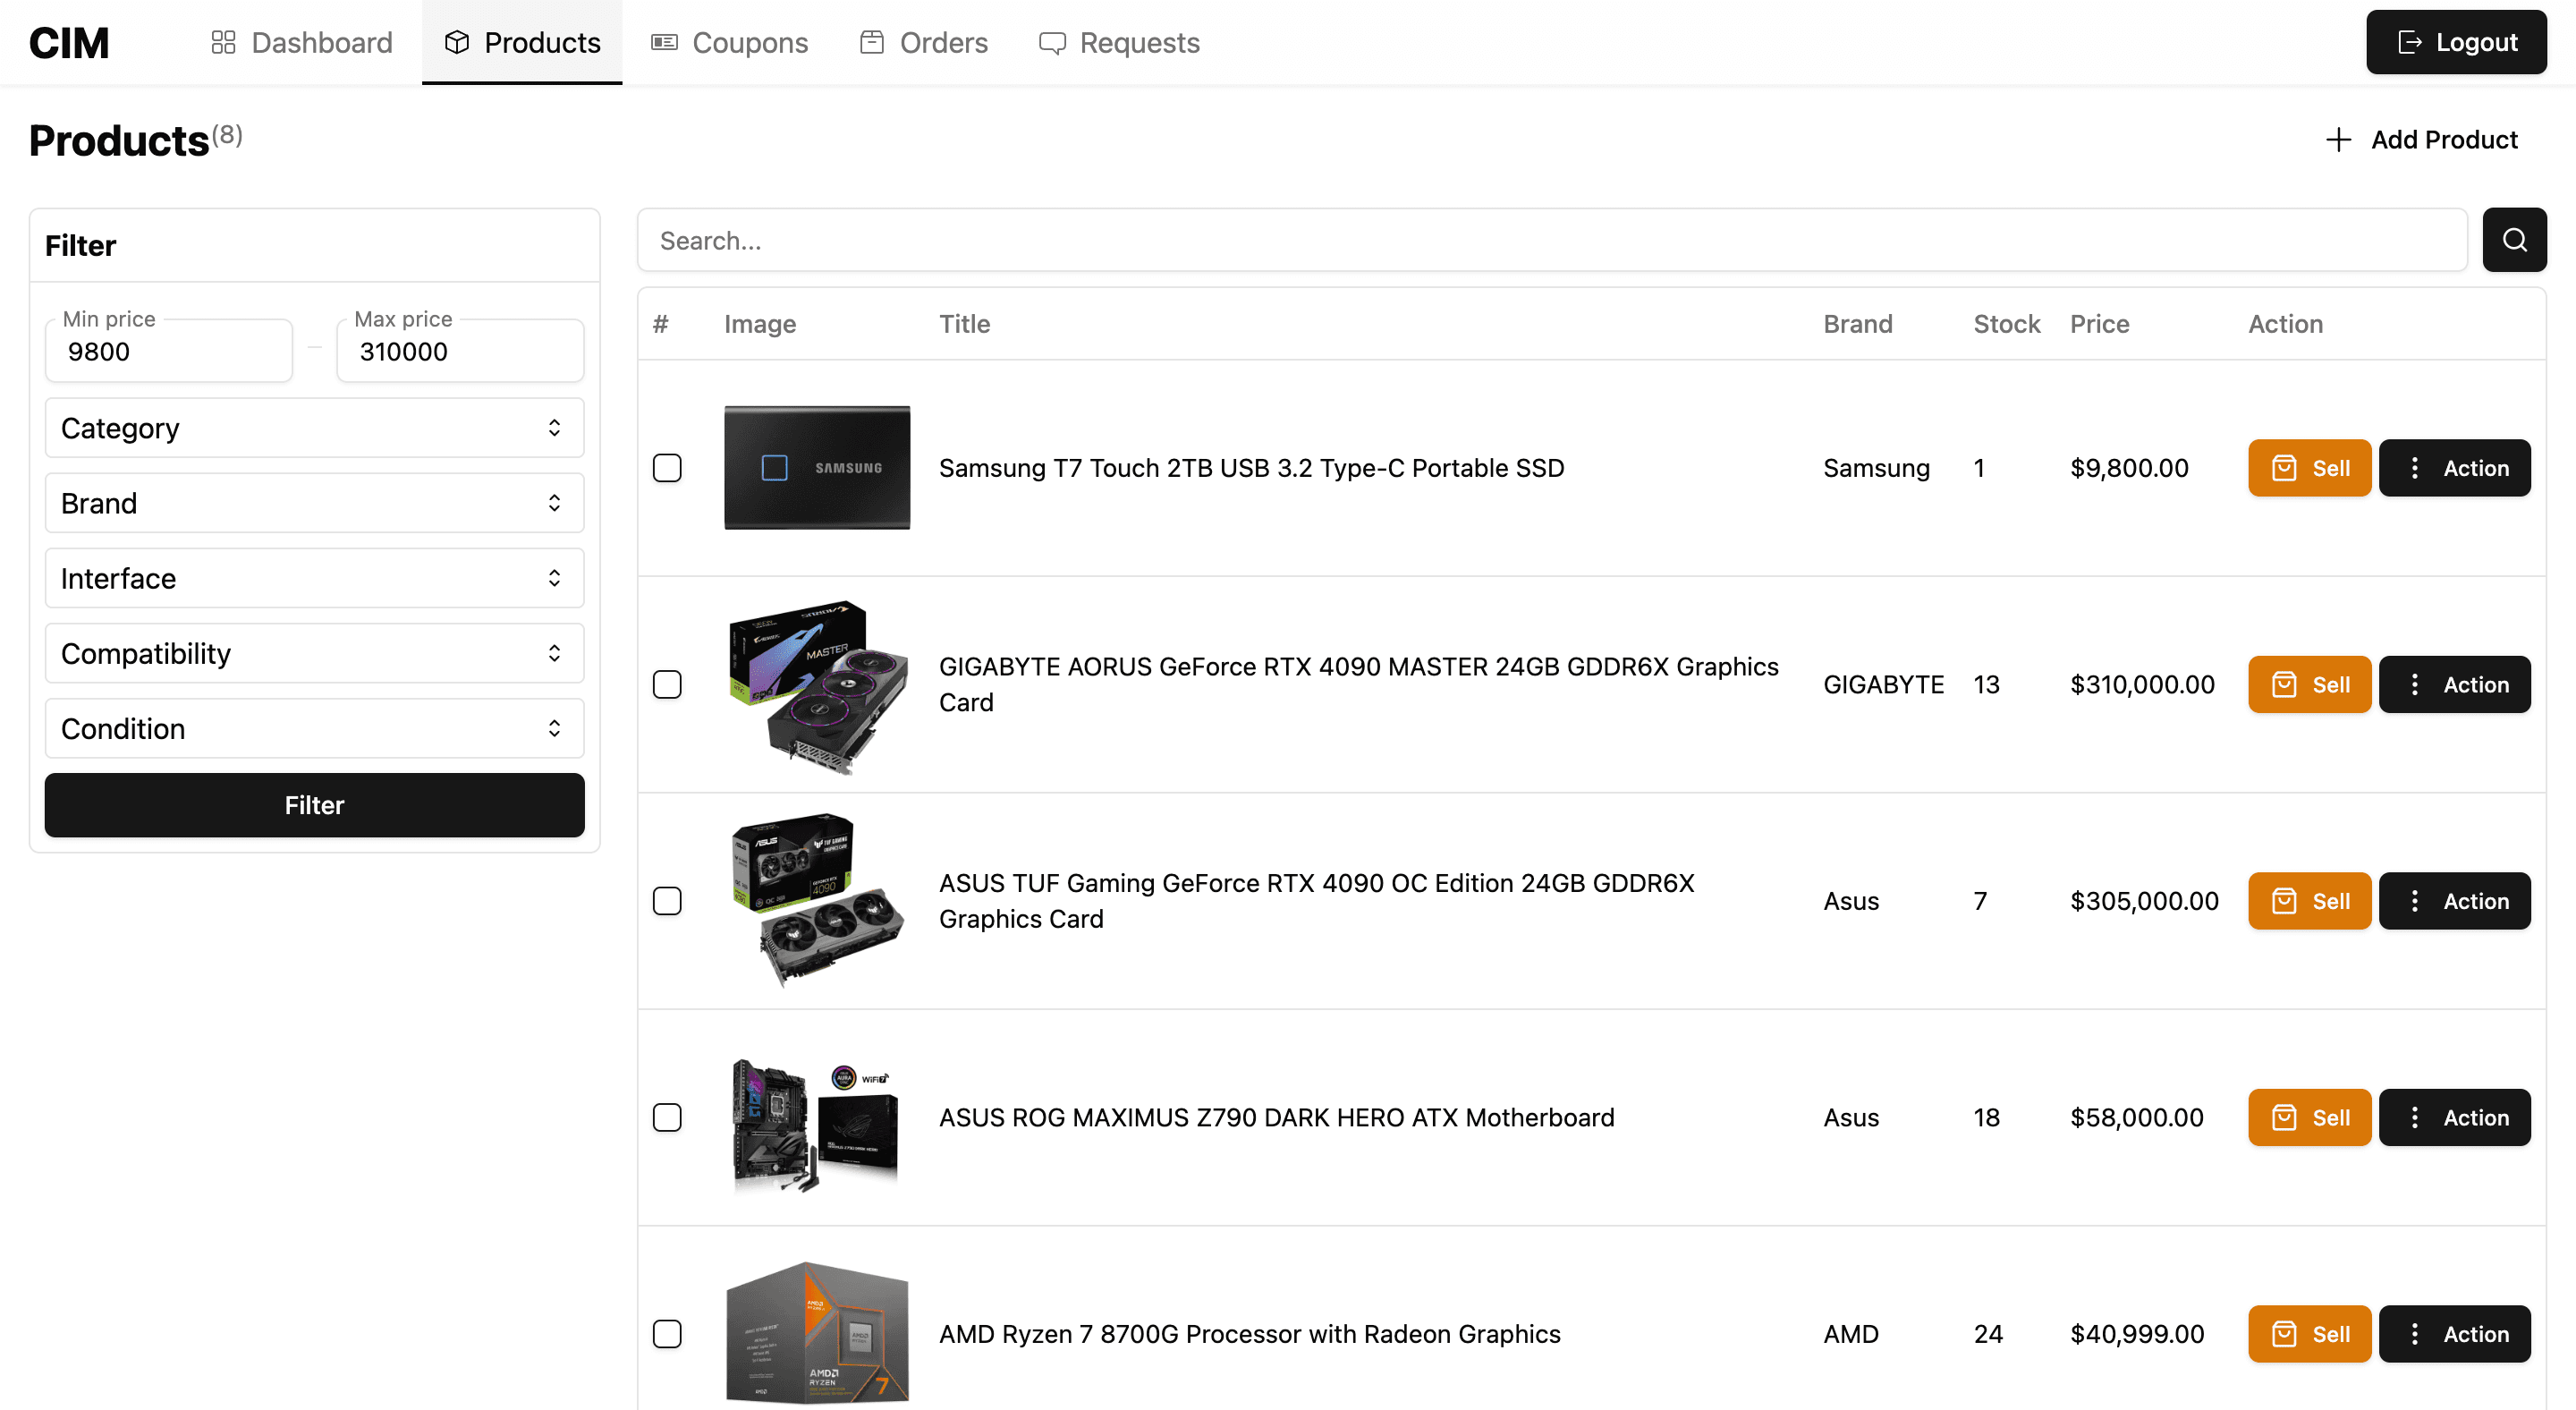Sell the GIGABYTE AORUS RTX 4090
Viewport: 2576px width, 1410px height.
[x=2309, y=685]
